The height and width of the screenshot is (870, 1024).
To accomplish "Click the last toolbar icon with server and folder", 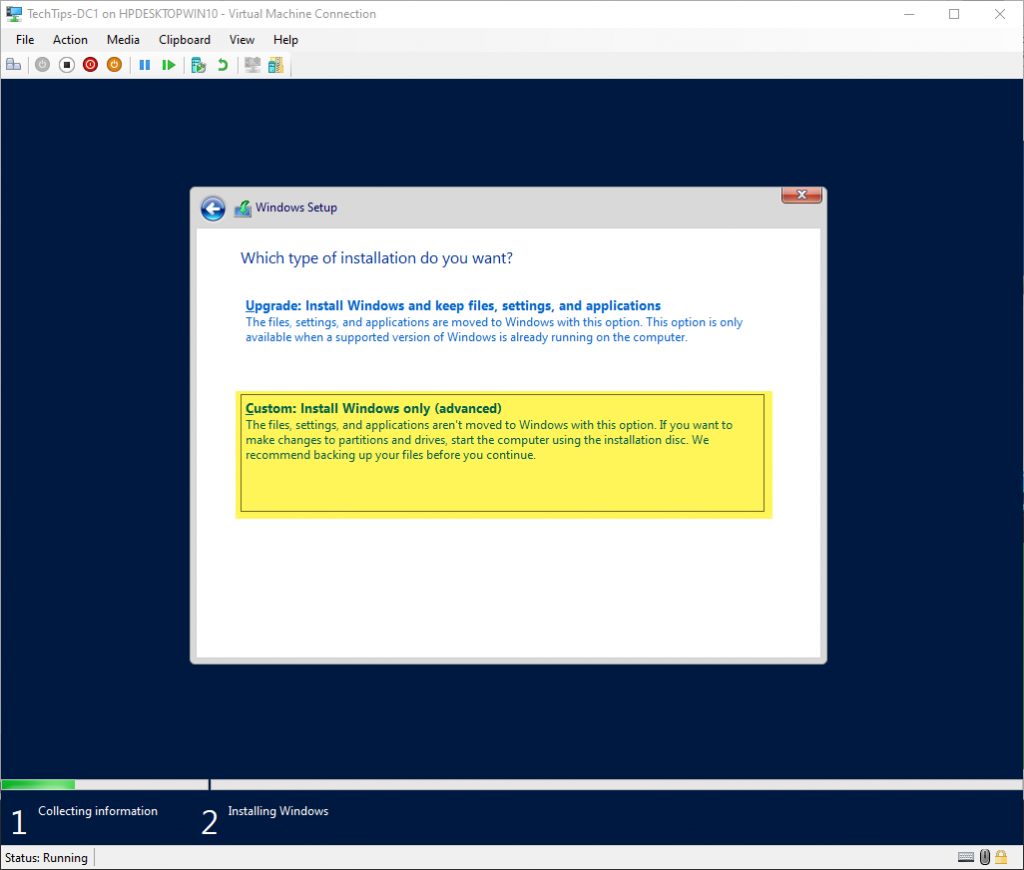I will pyautogui.click(x=276, y=65).
